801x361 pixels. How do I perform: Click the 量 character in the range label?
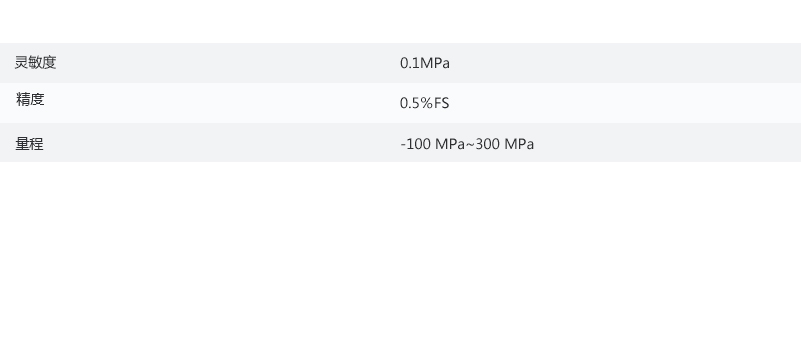point(22,144)
